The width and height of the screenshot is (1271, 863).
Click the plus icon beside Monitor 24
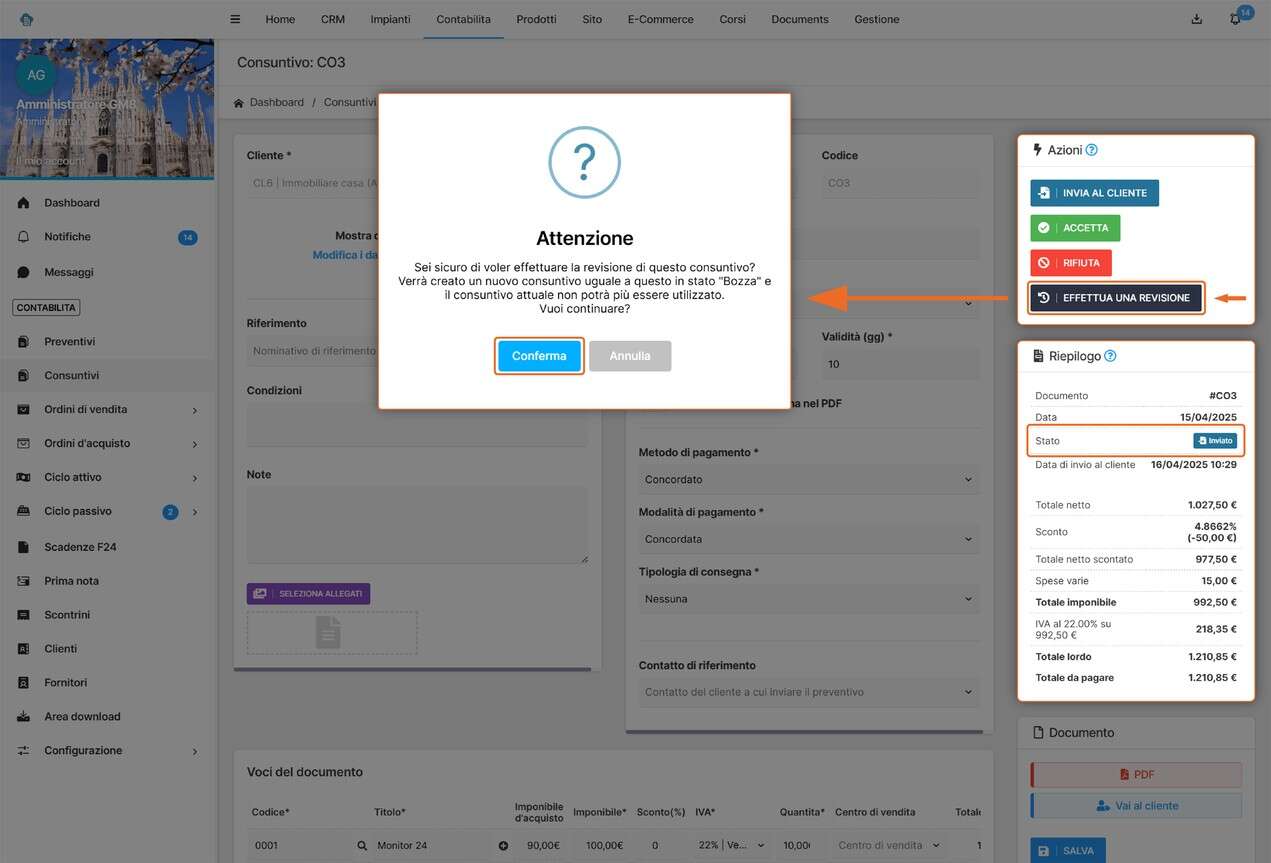(503, 845)
